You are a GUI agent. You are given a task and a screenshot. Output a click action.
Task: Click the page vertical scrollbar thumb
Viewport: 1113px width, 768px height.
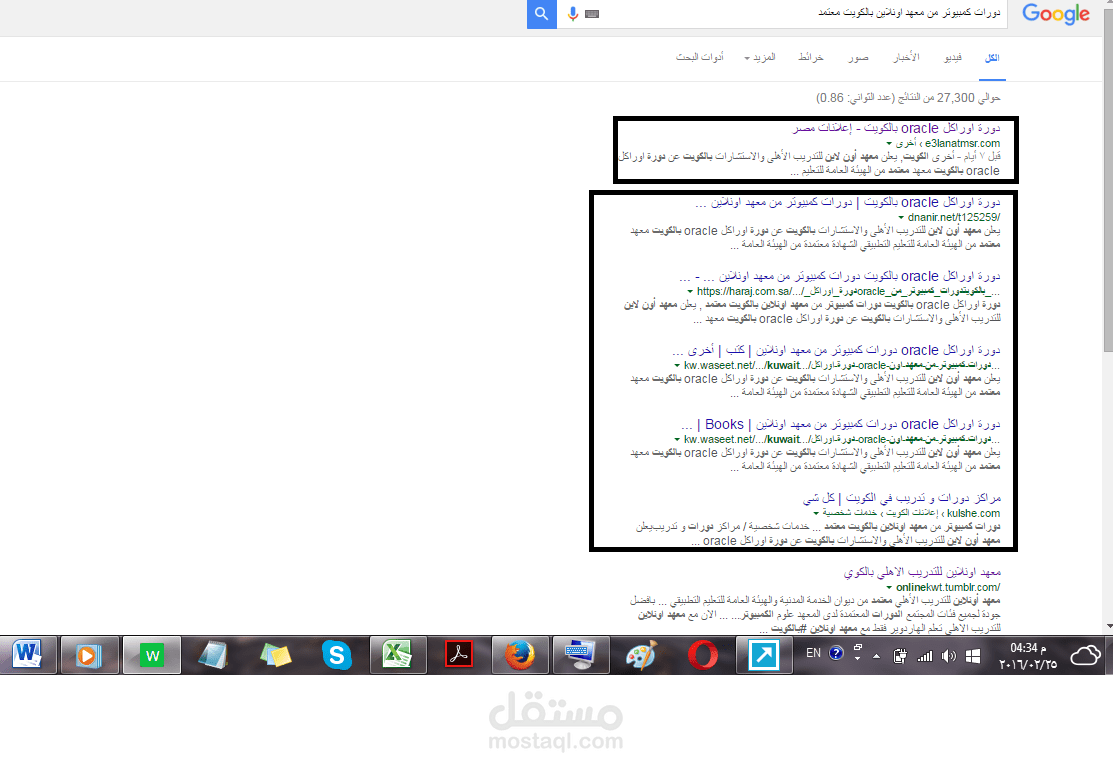(x=1108, y=181)
